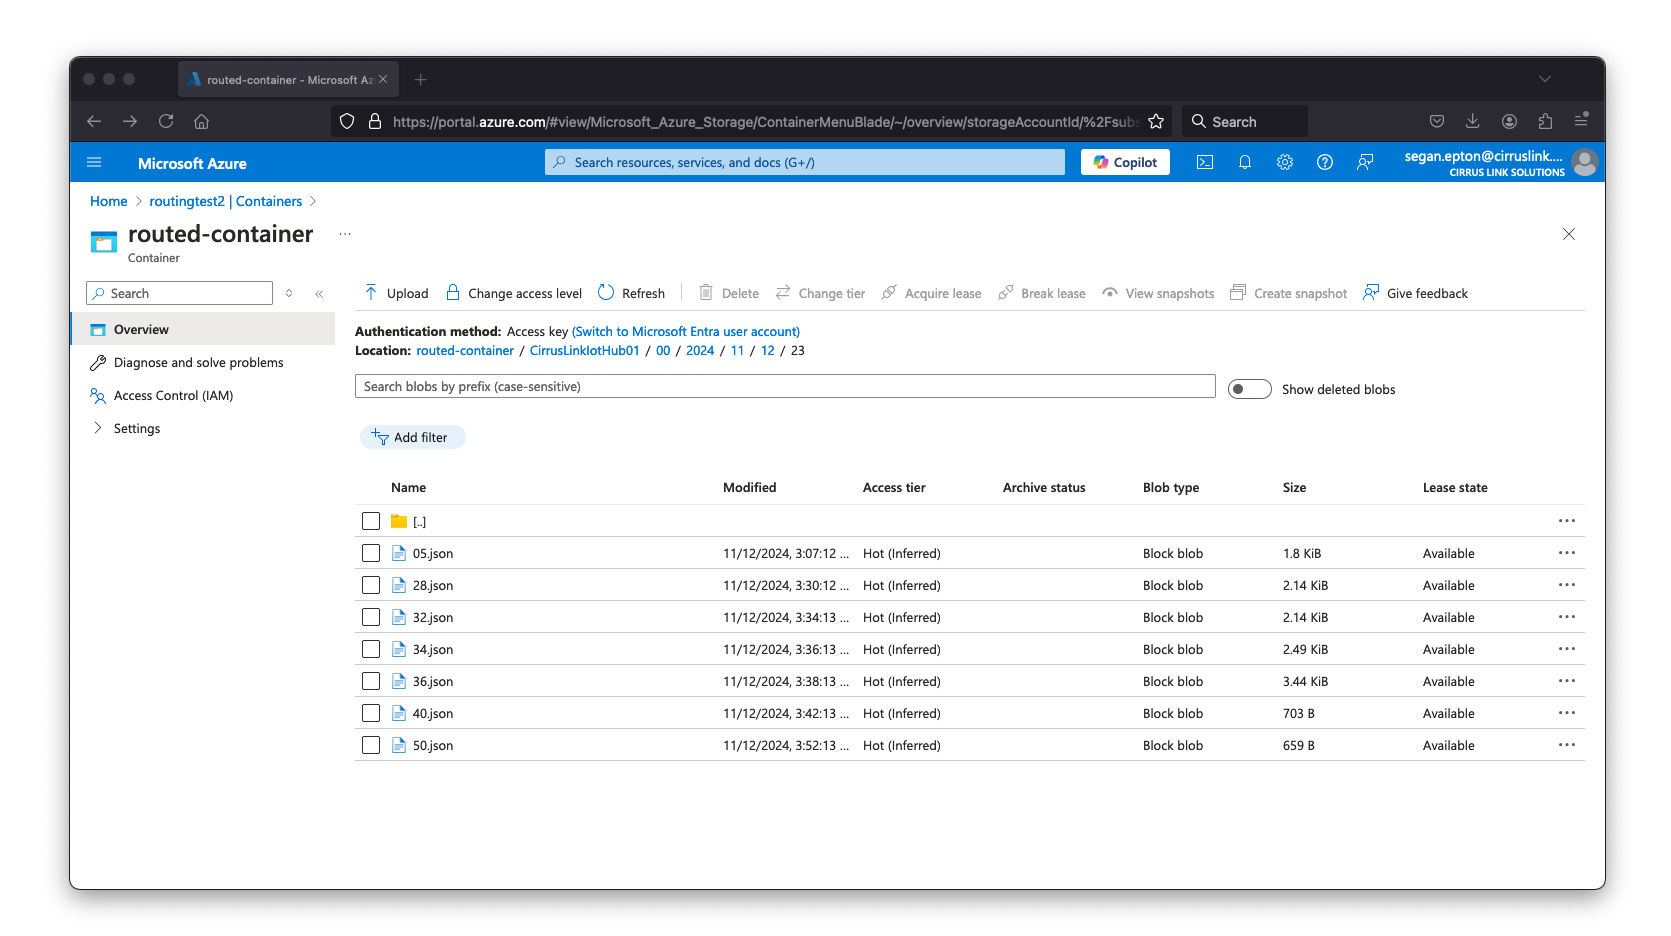Viewport: 1671px width, 936px height.
Task: Open Diagnose and solve problems
Action: (x=198, y=362)
